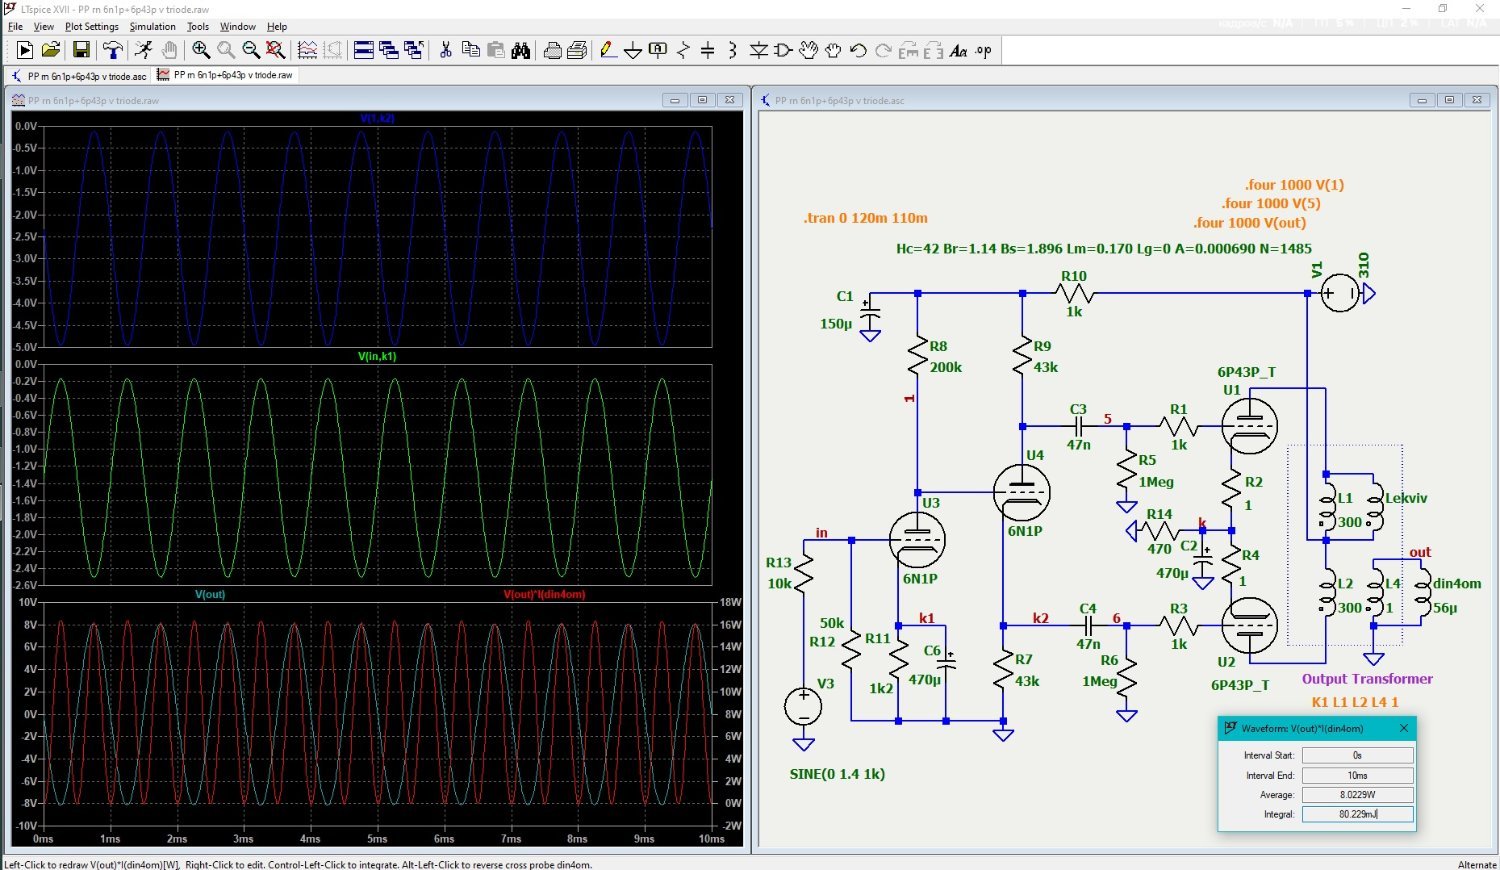Image resolution: width=1500 pixels, height=870 pixels.
Task: Pick the Ground symbol tool
Action: point(633,50)
